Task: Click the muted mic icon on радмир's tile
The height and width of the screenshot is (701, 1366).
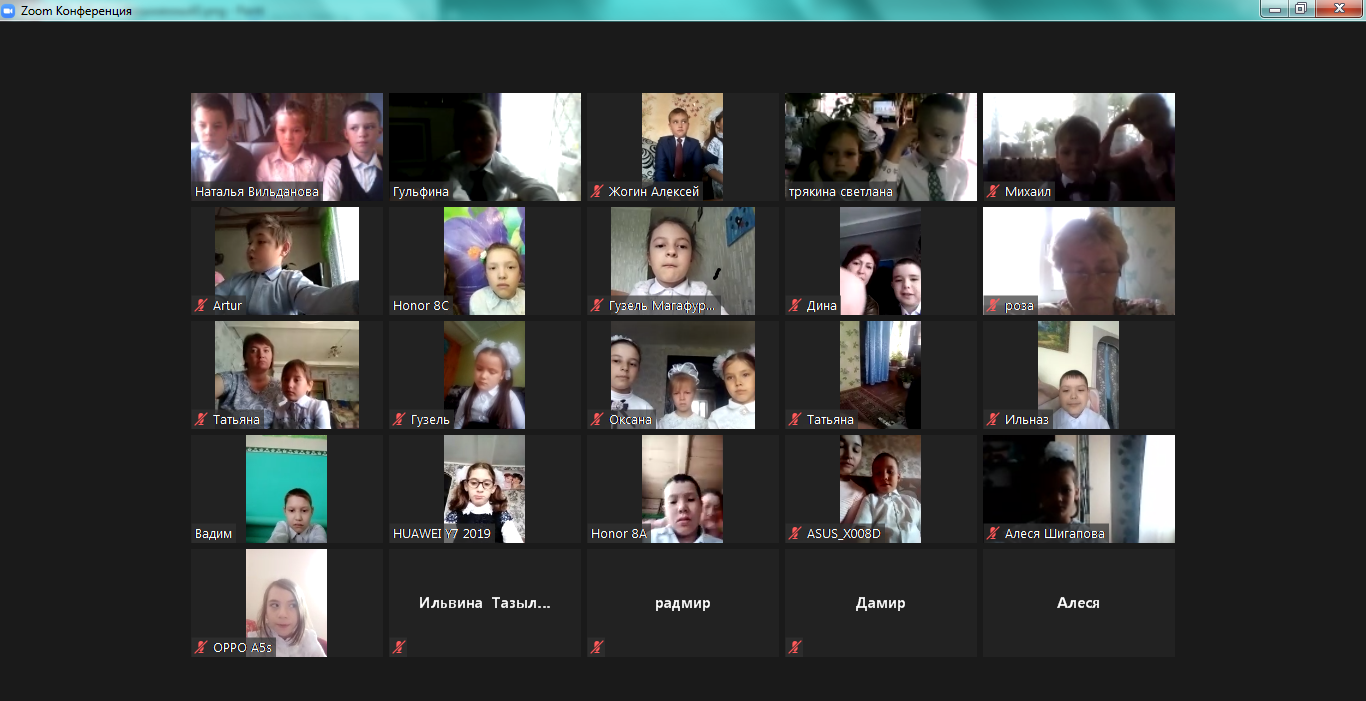Action: [x=597, y=648]
